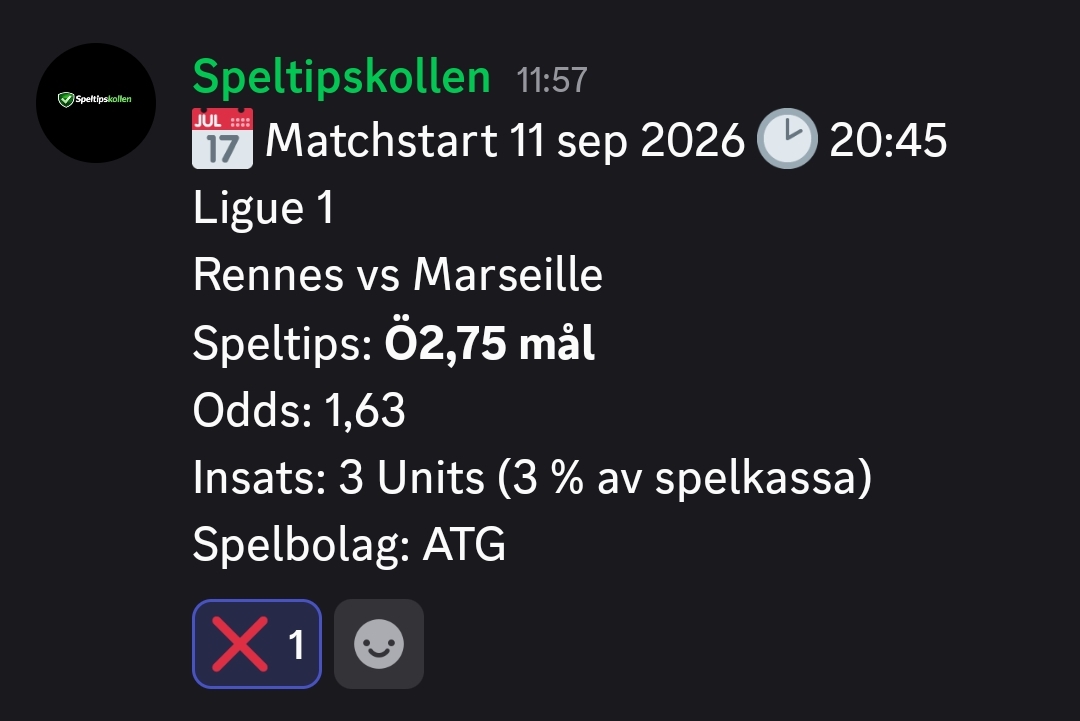Open the Speltipskollen username profile

pyautogui.click(x=342, y=76)
